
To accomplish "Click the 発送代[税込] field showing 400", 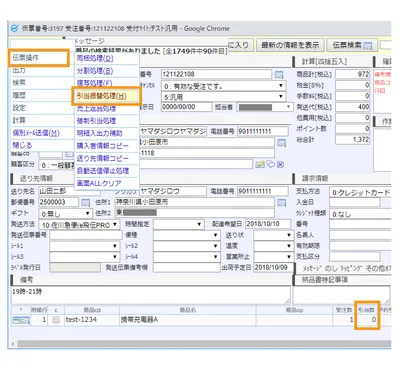I will (x=353, y=107).
